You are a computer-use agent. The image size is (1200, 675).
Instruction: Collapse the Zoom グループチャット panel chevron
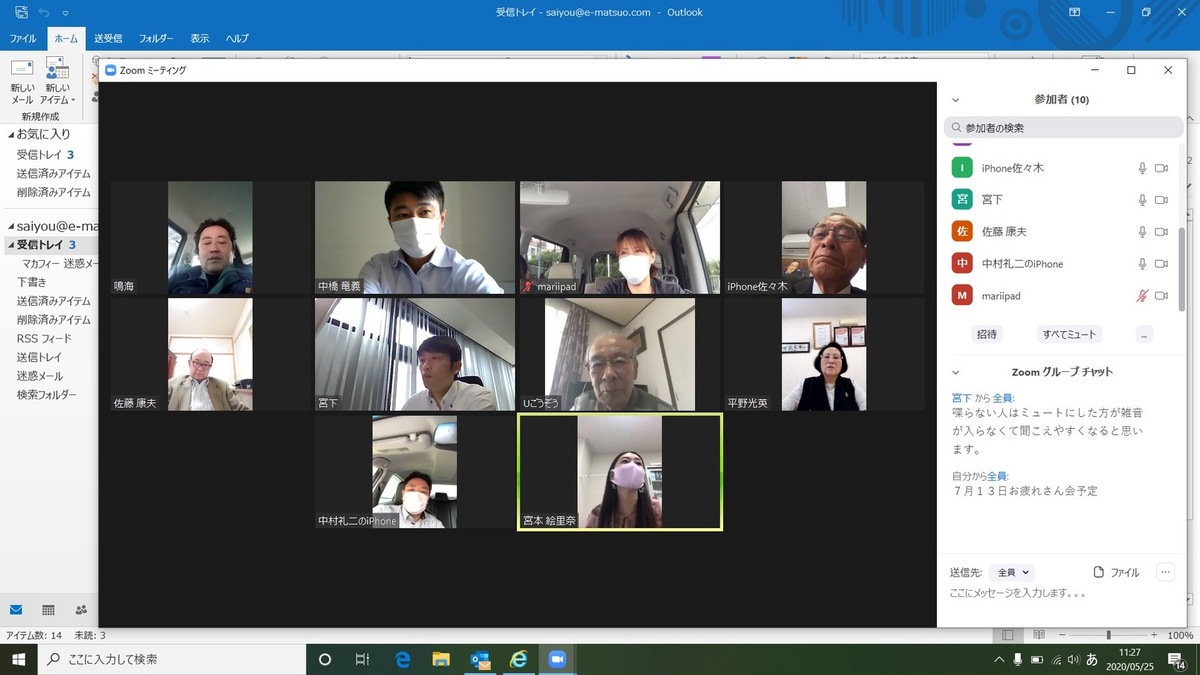click(955, 372)
